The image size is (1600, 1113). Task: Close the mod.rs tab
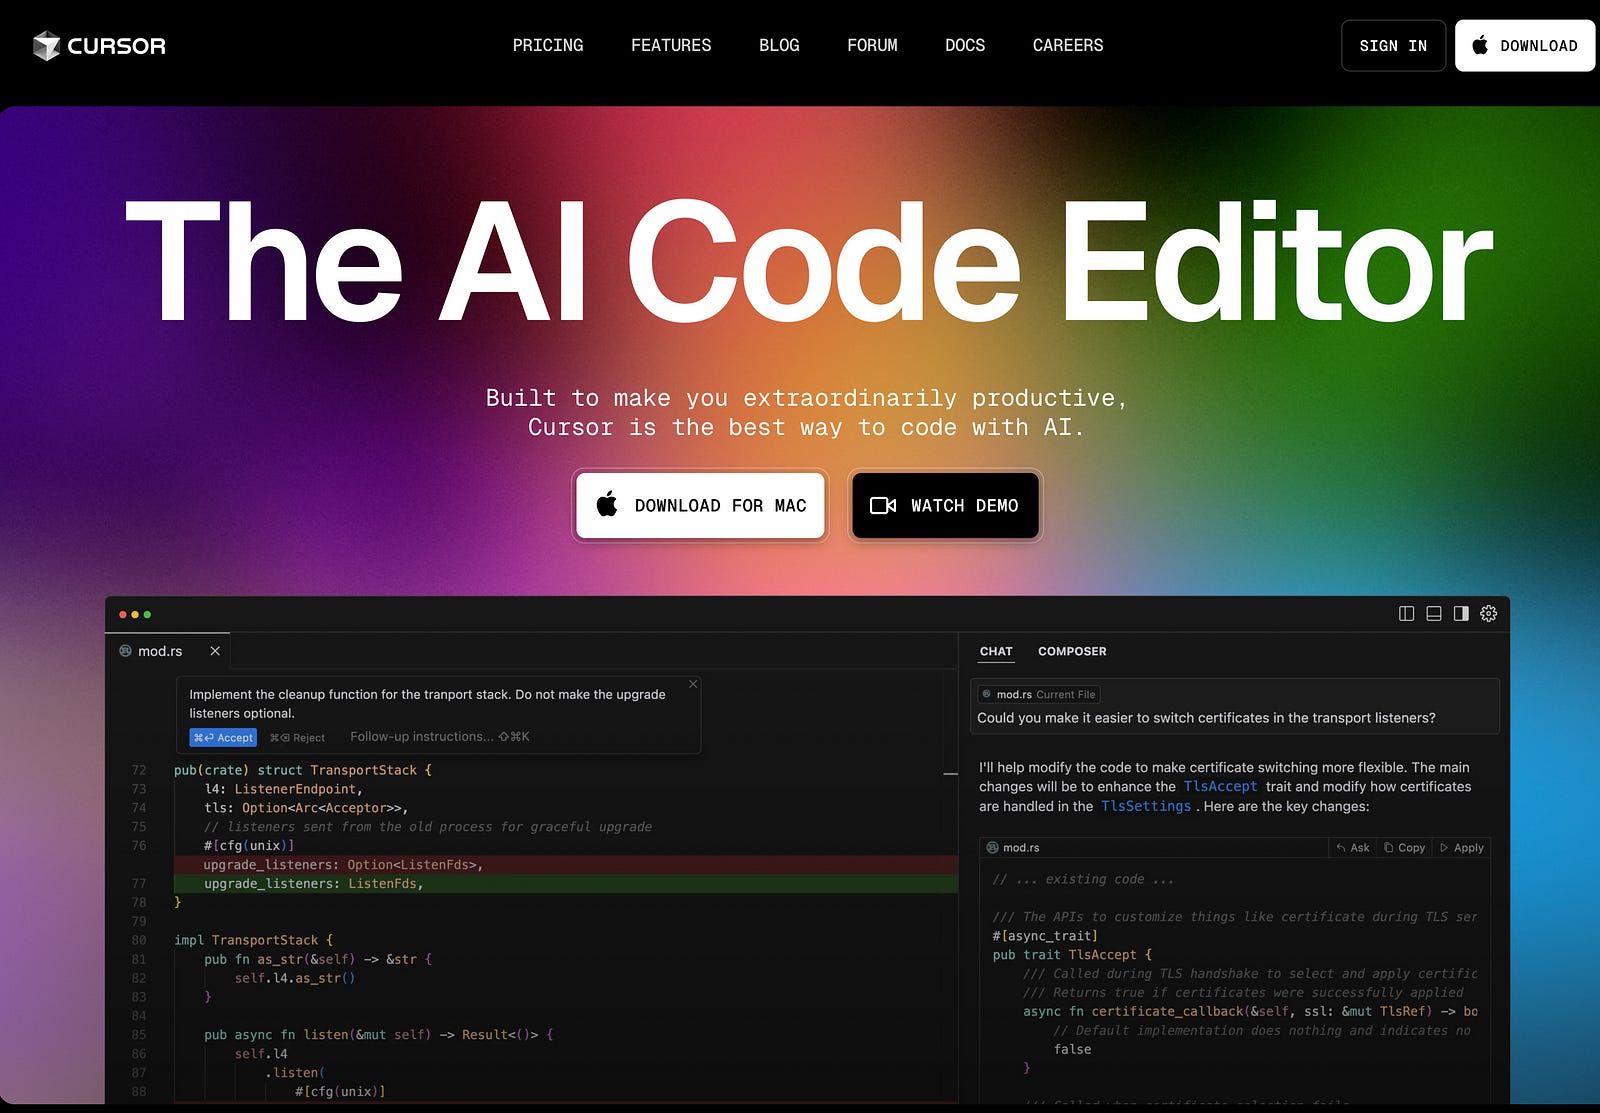215,651
